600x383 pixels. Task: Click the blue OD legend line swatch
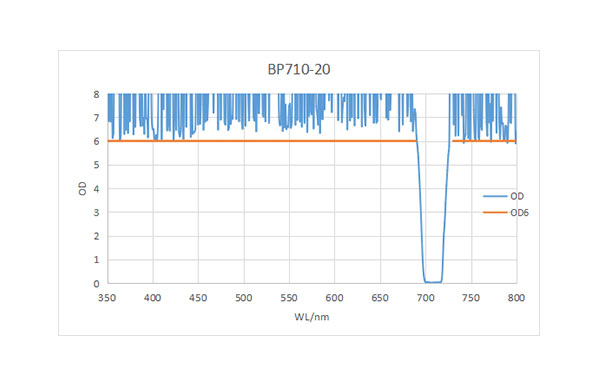495,196
